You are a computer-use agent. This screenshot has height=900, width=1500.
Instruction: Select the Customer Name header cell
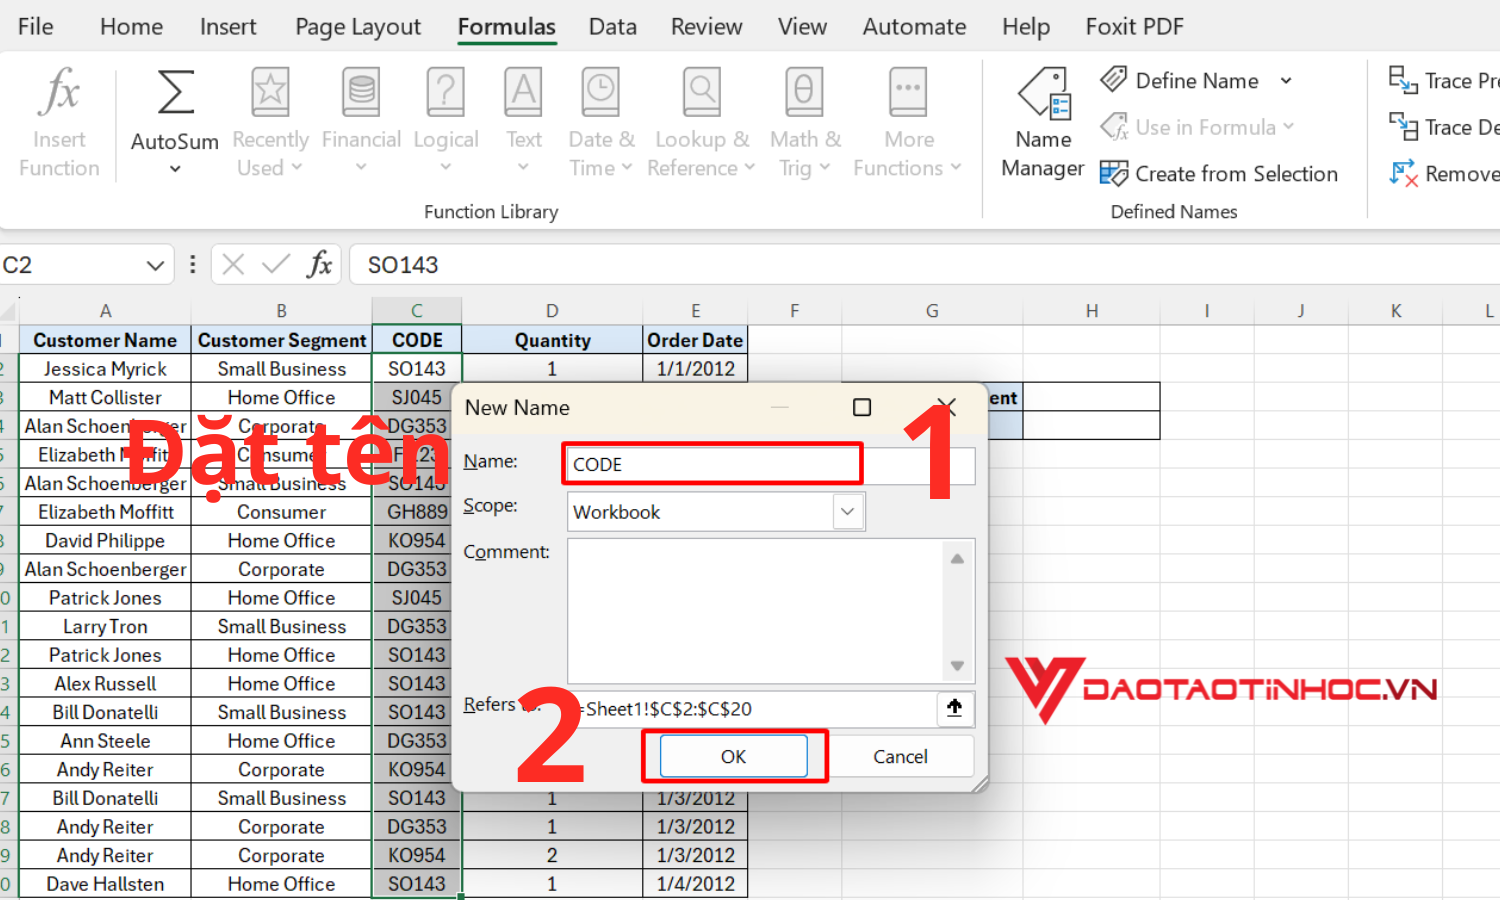(105, 340)
